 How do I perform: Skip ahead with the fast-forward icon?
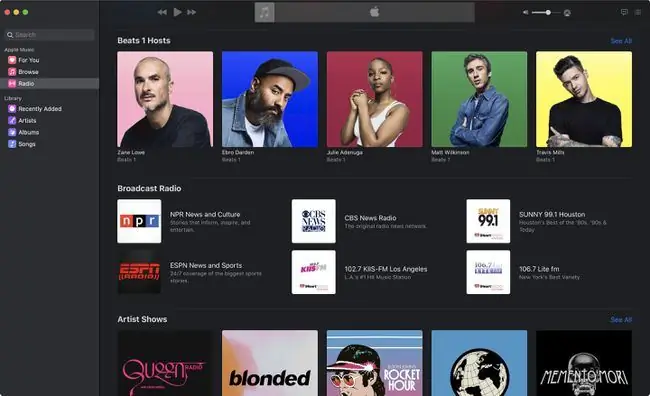192,12
